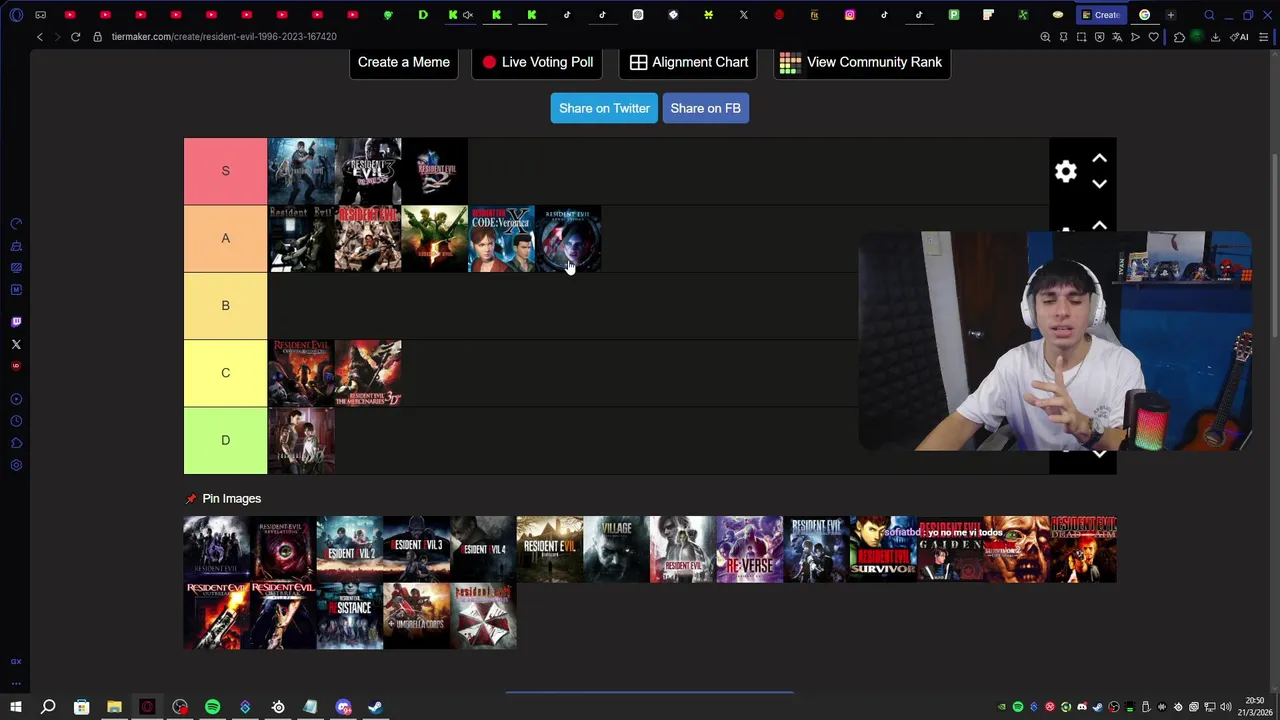The image size is (1280, 720).
Task: Switch to the Create browser tab
Action: click(x=1099, y=15)
